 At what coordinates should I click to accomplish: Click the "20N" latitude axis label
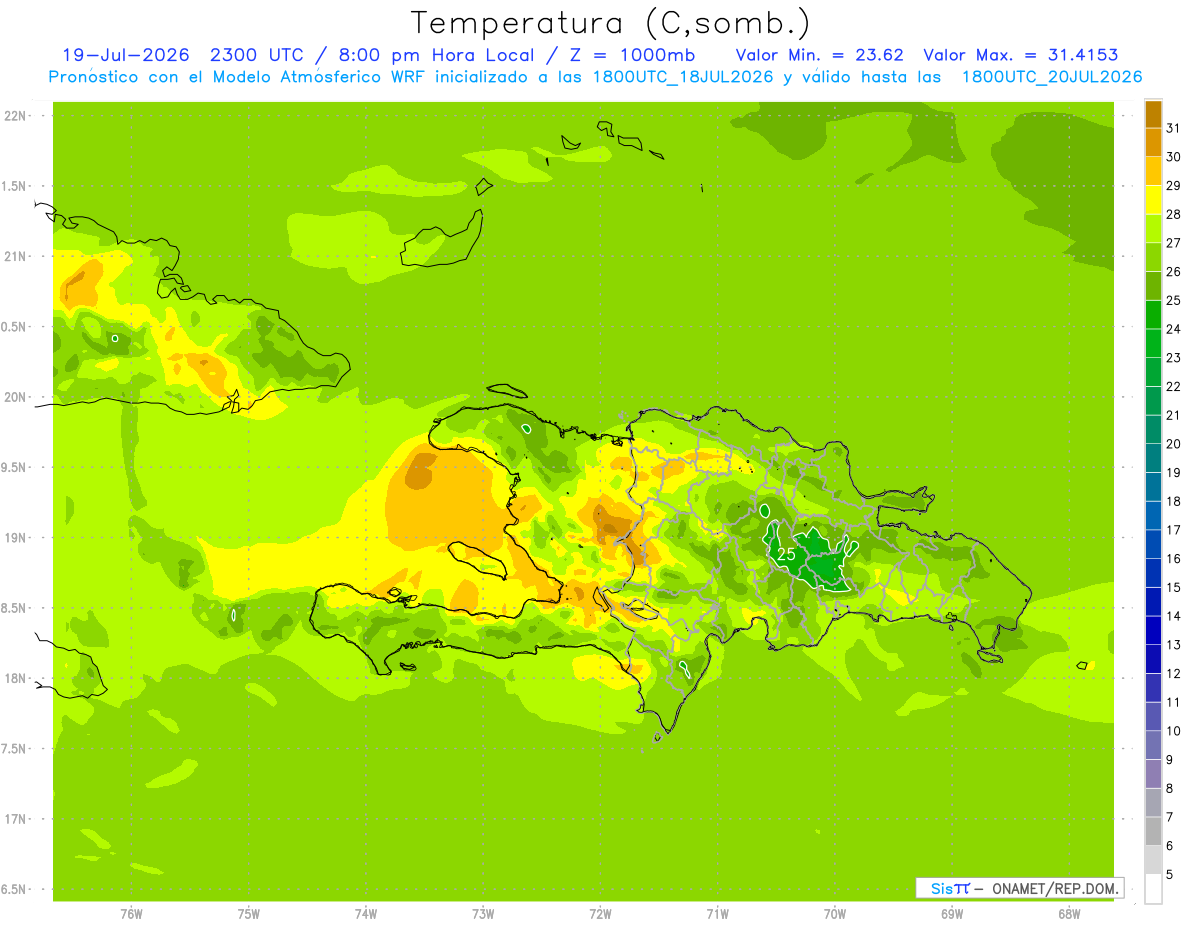[x=14, y=397]
